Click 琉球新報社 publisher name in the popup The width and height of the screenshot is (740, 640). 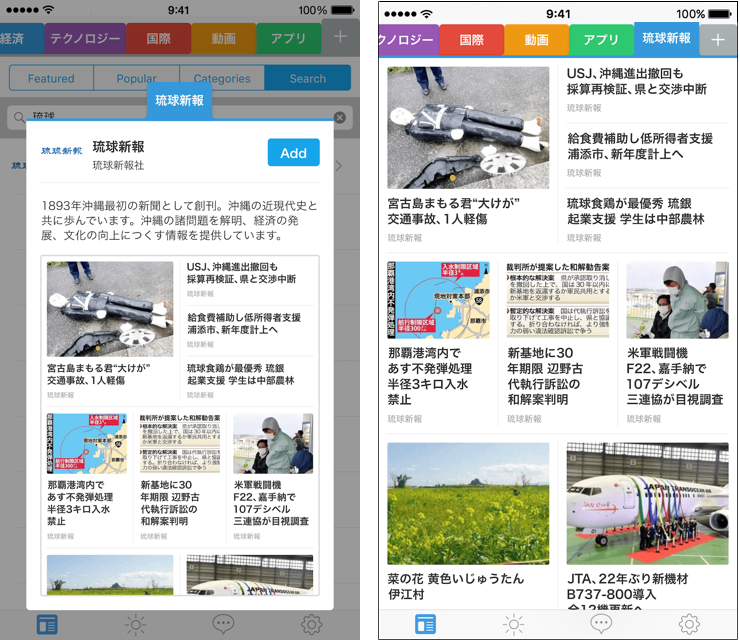[118, 165]
